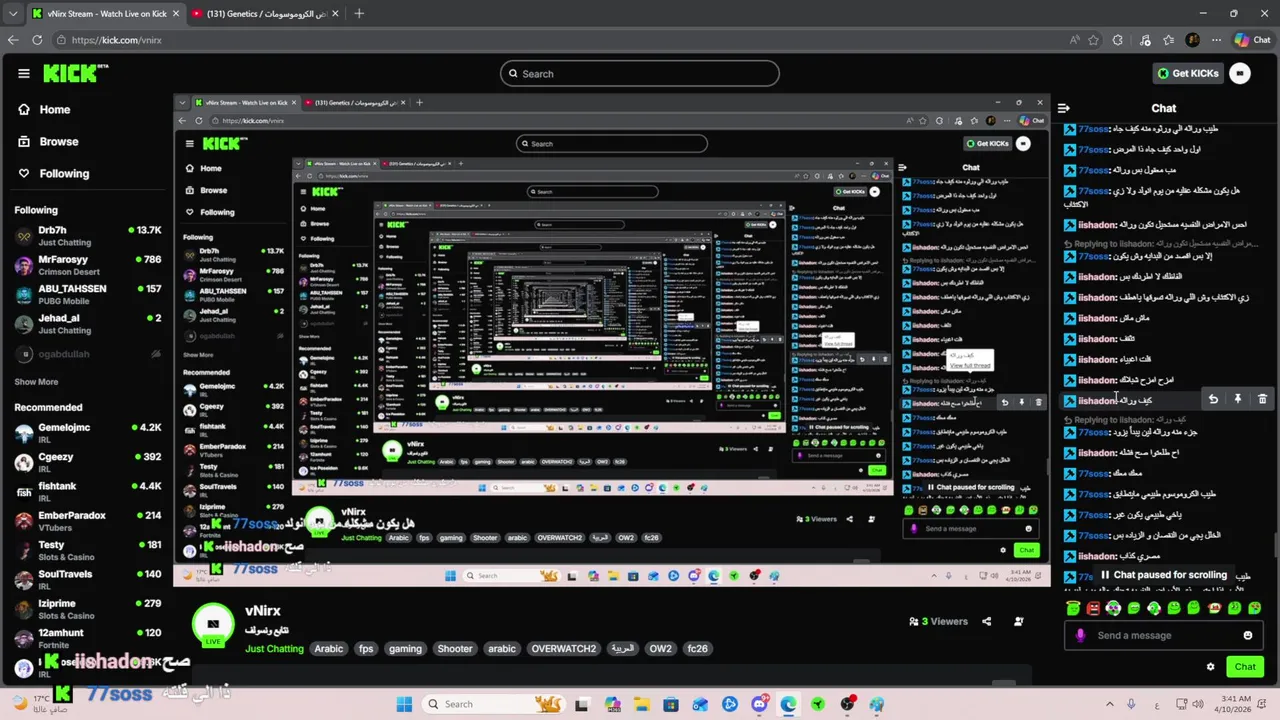Select the OVERWATCH2 stream tag
The image size is (1280, 720).
(564, 649)
